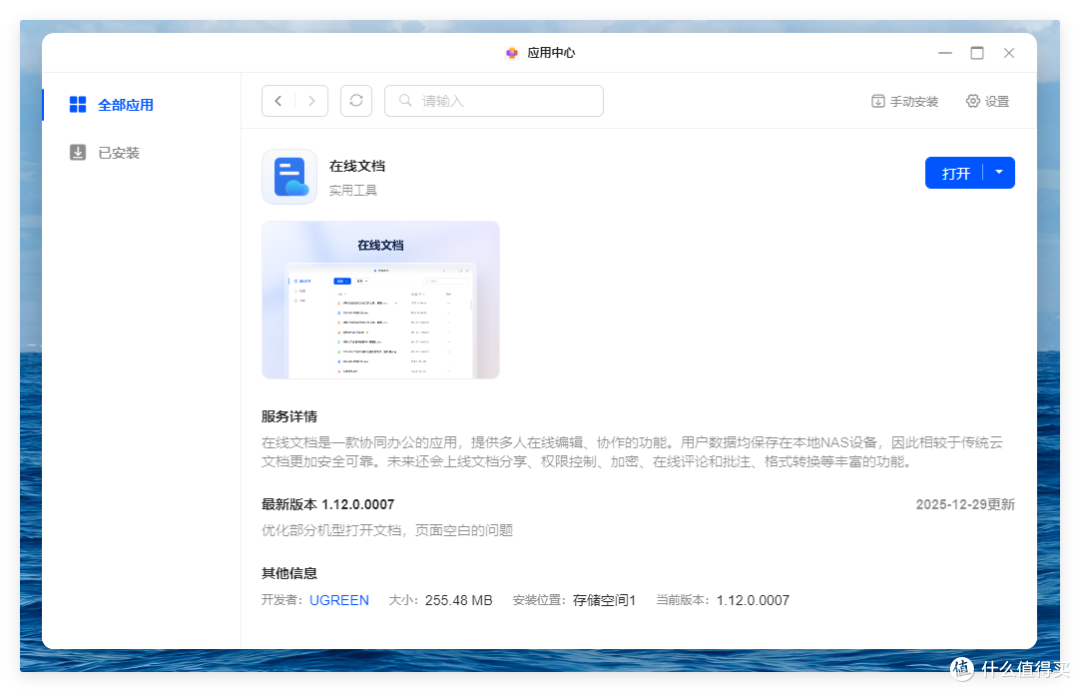Select the 255.48 MB size value
This screenshot has width=1080, height=692.
[x=459, y=600]
